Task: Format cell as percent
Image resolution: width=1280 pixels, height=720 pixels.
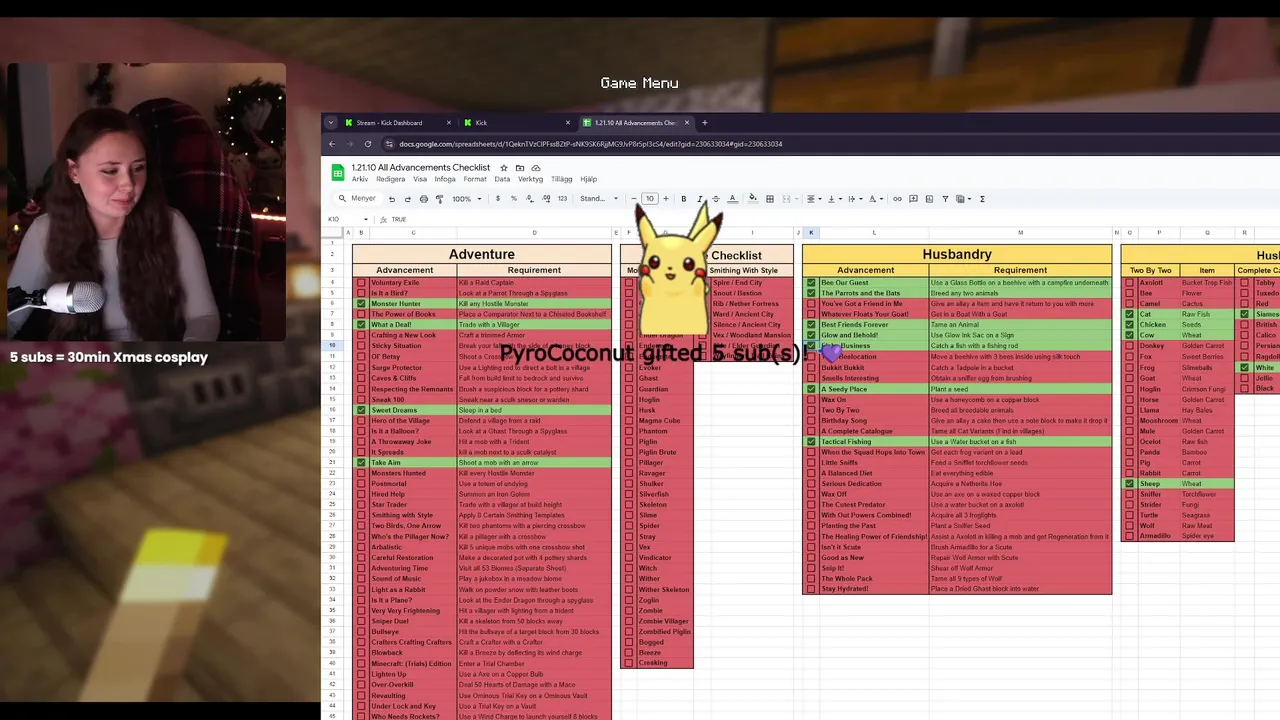Action: (514, 199)
